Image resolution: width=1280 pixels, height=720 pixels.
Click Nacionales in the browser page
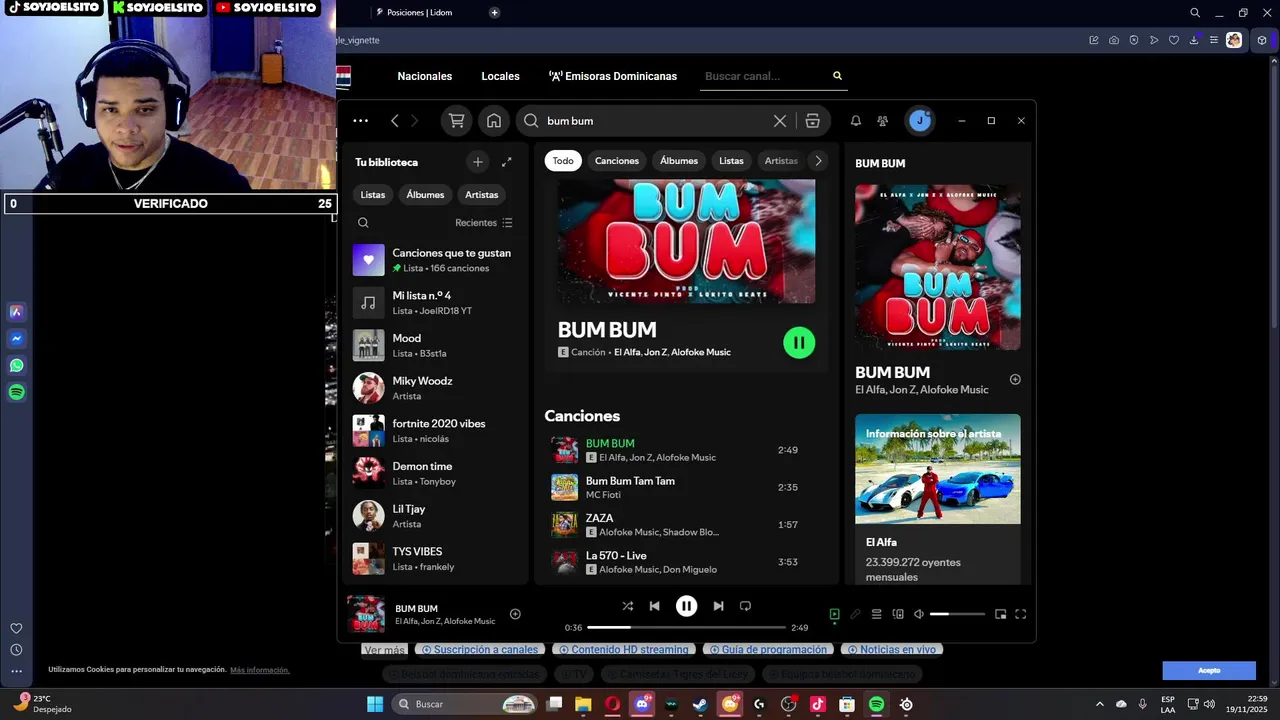(x=425, y=76)
